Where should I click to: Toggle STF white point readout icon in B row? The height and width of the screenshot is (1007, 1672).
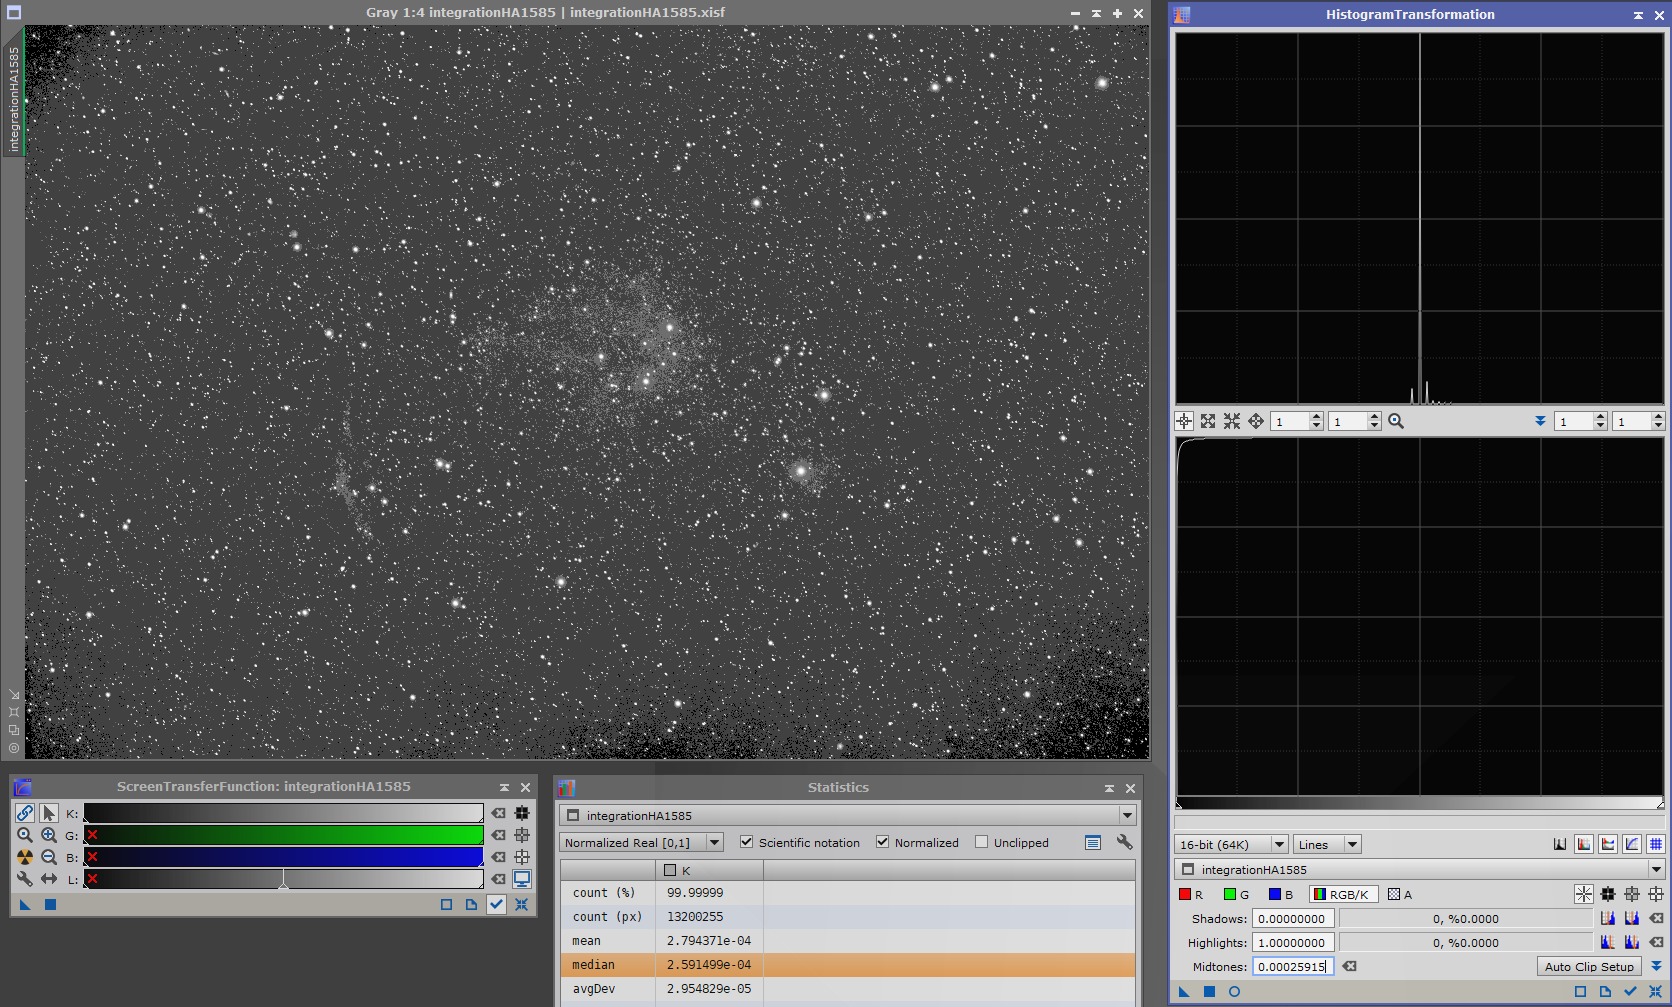click(x=522, y=857)
